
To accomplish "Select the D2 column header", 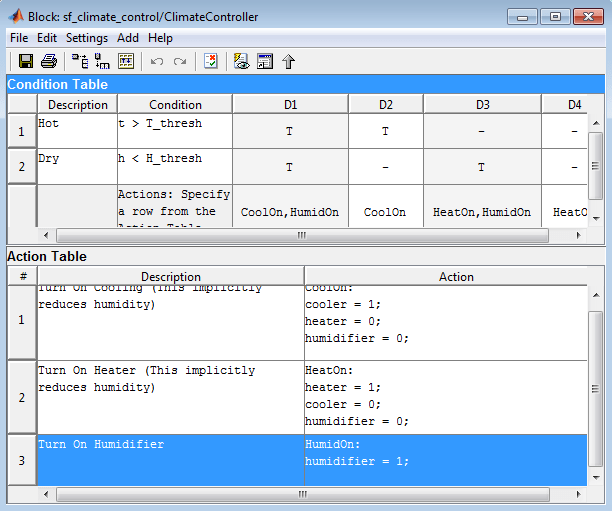I will click(x=386, y=104).
